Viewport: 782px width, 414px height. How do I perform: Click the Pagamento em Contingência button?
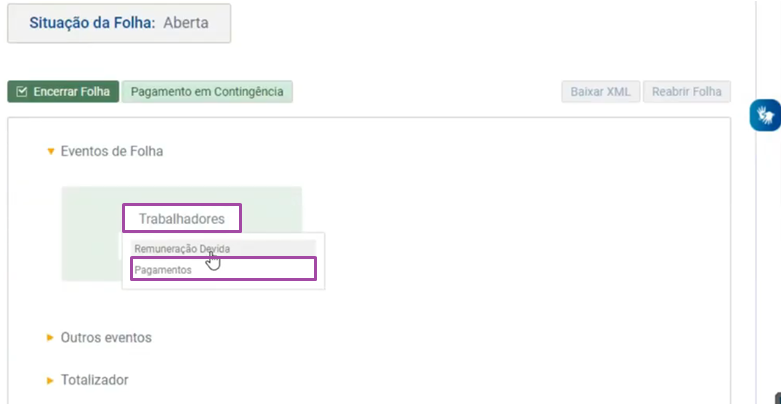coord(207,92)
